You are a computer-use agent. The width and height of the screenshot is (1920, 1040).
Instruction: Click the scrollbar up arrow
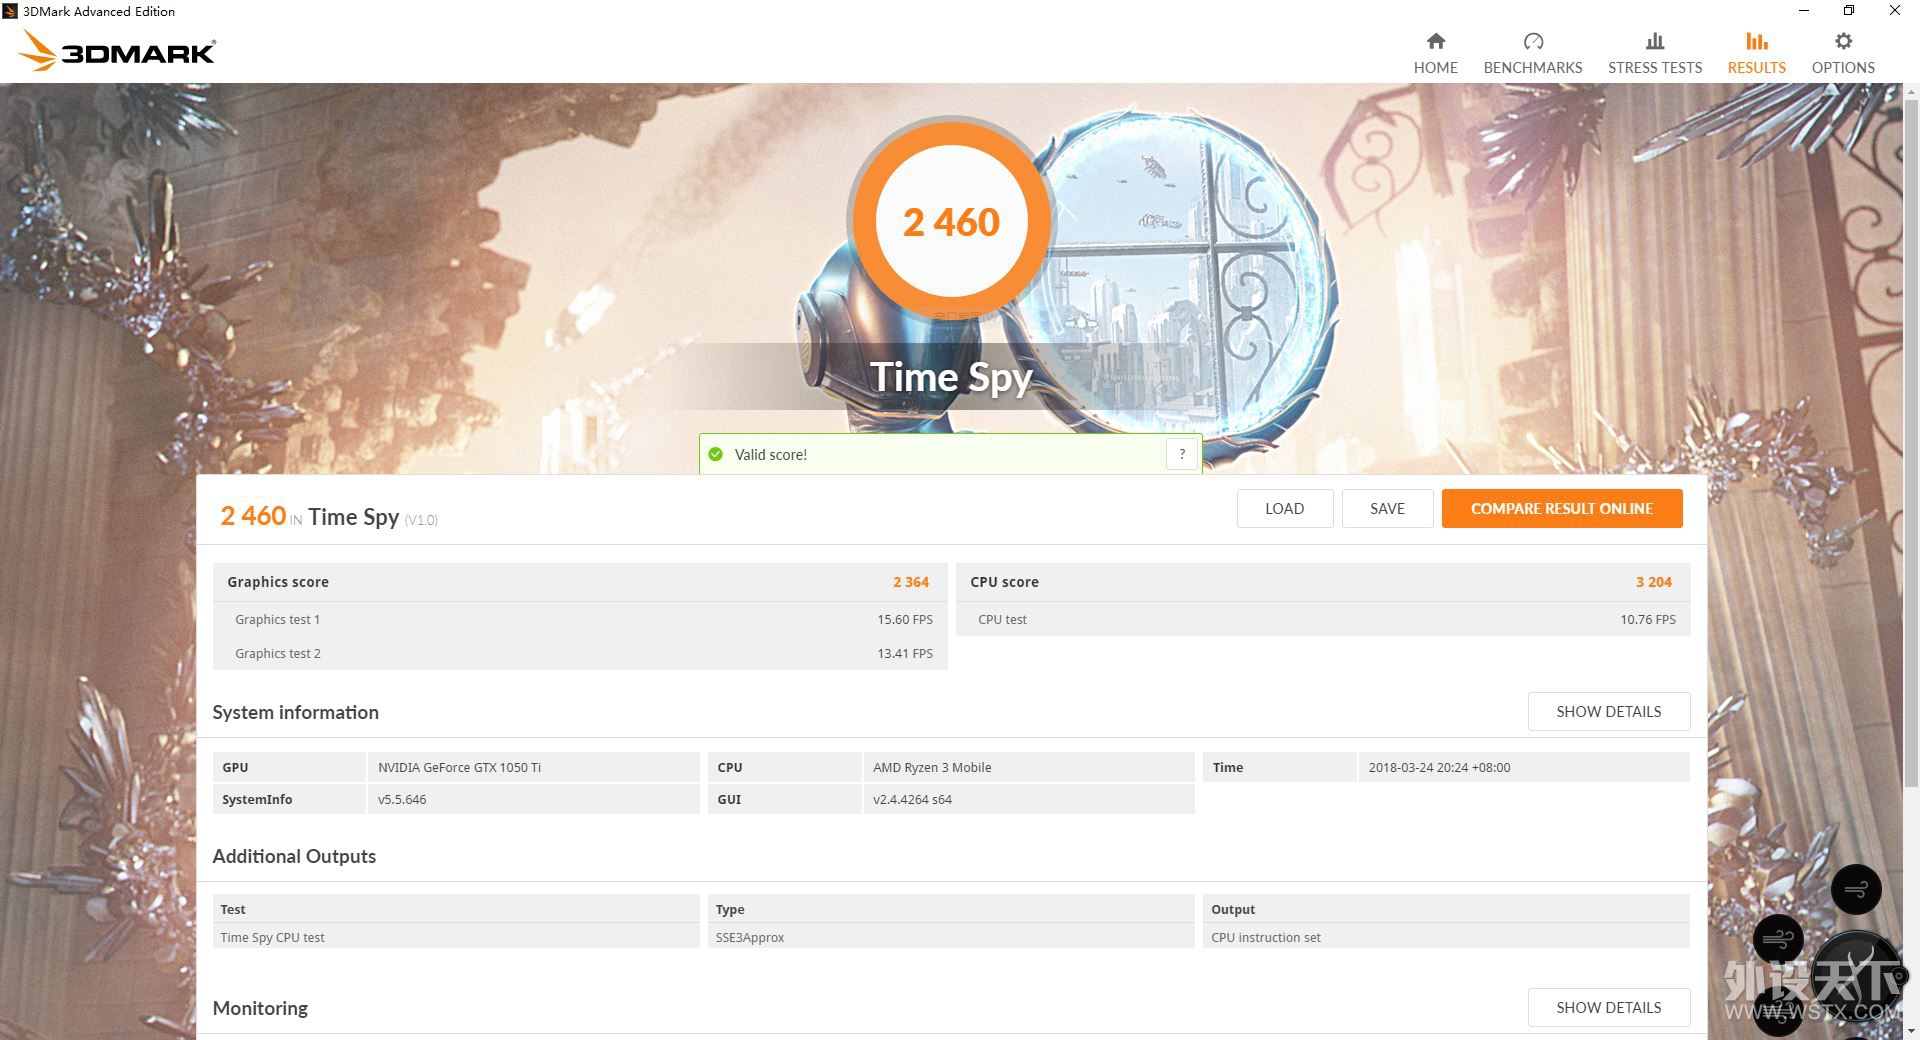coord(1911,92)
